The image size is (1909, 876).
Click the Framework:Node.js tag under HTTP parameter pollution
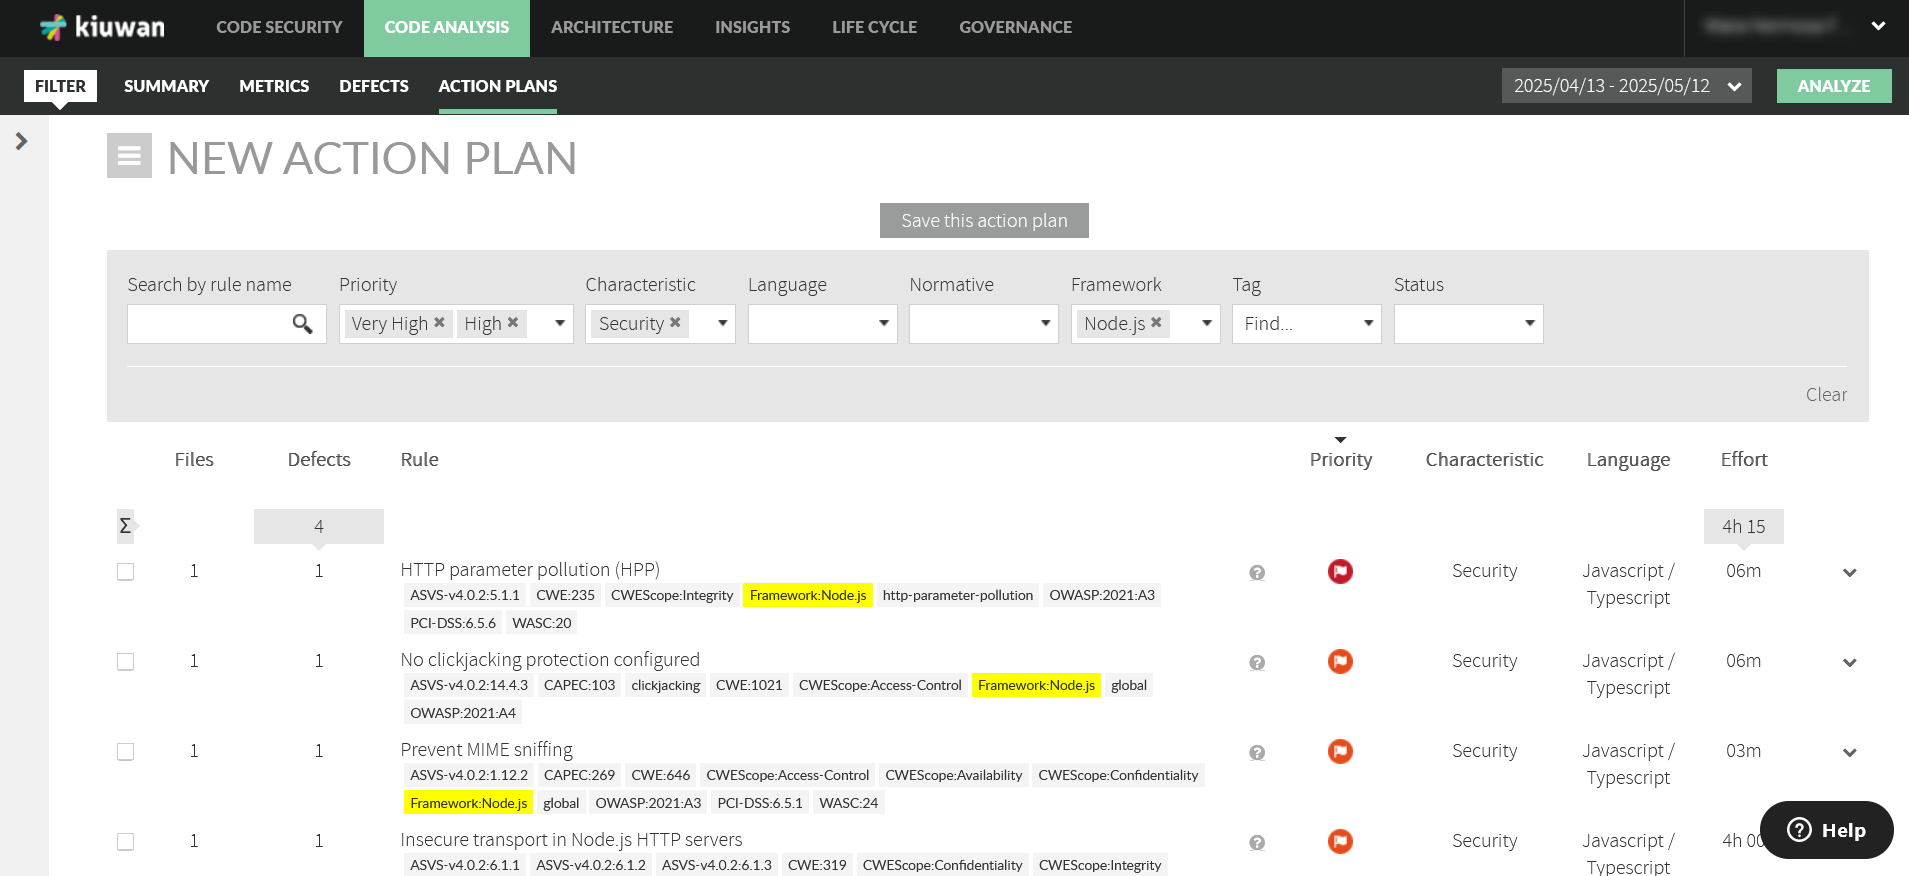[808, 595]
